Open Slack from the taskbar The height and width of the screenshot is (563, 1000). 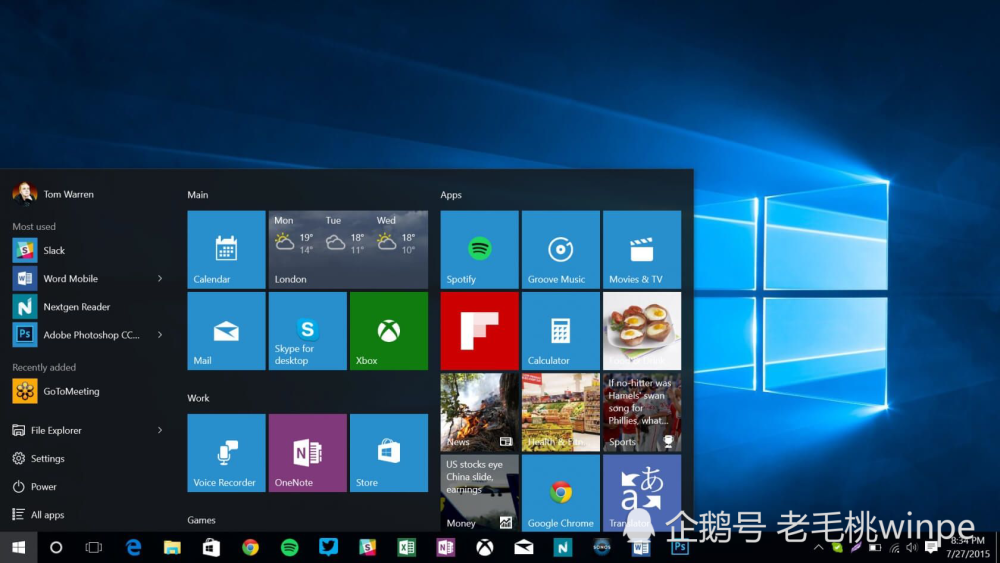(367, 547)
